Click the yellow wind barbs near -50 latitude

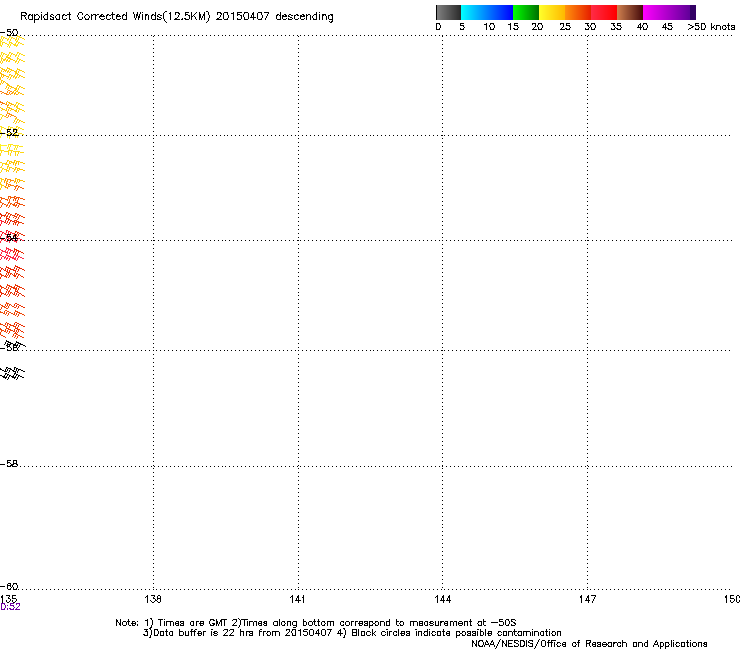click(12, 42)
